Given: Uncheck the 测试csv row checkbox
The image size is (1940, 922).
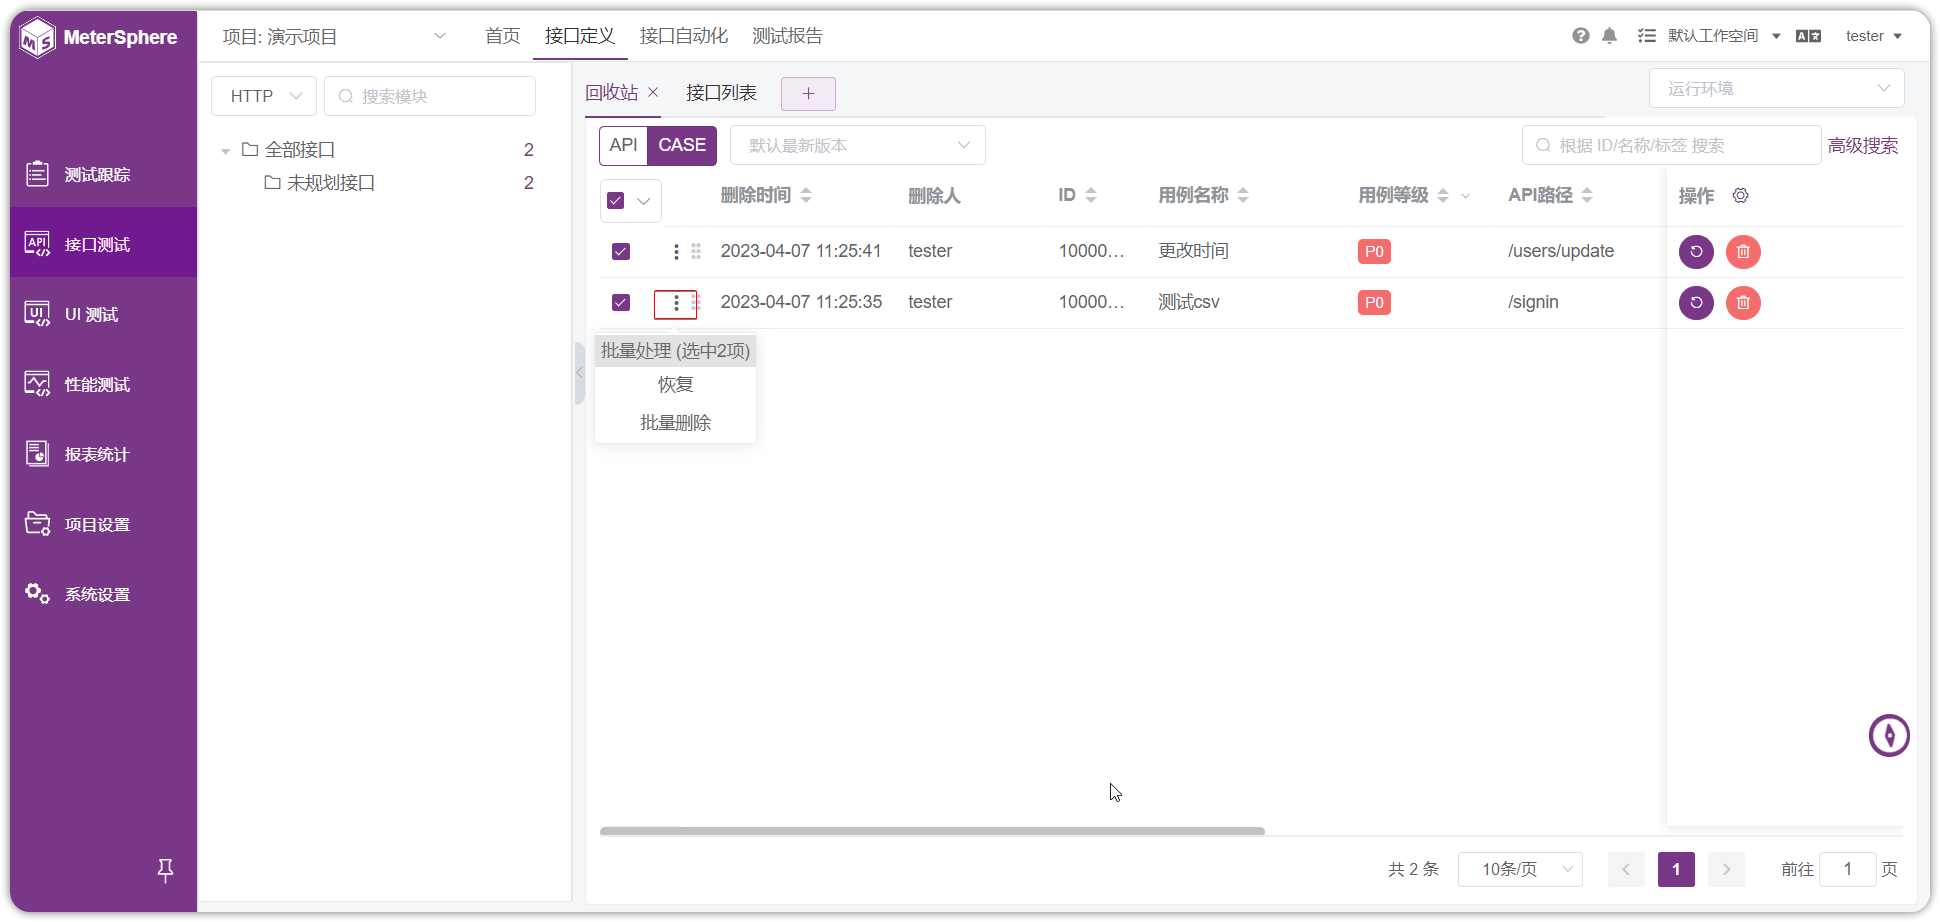Looking at the screenshot, I should pos(621,302).
